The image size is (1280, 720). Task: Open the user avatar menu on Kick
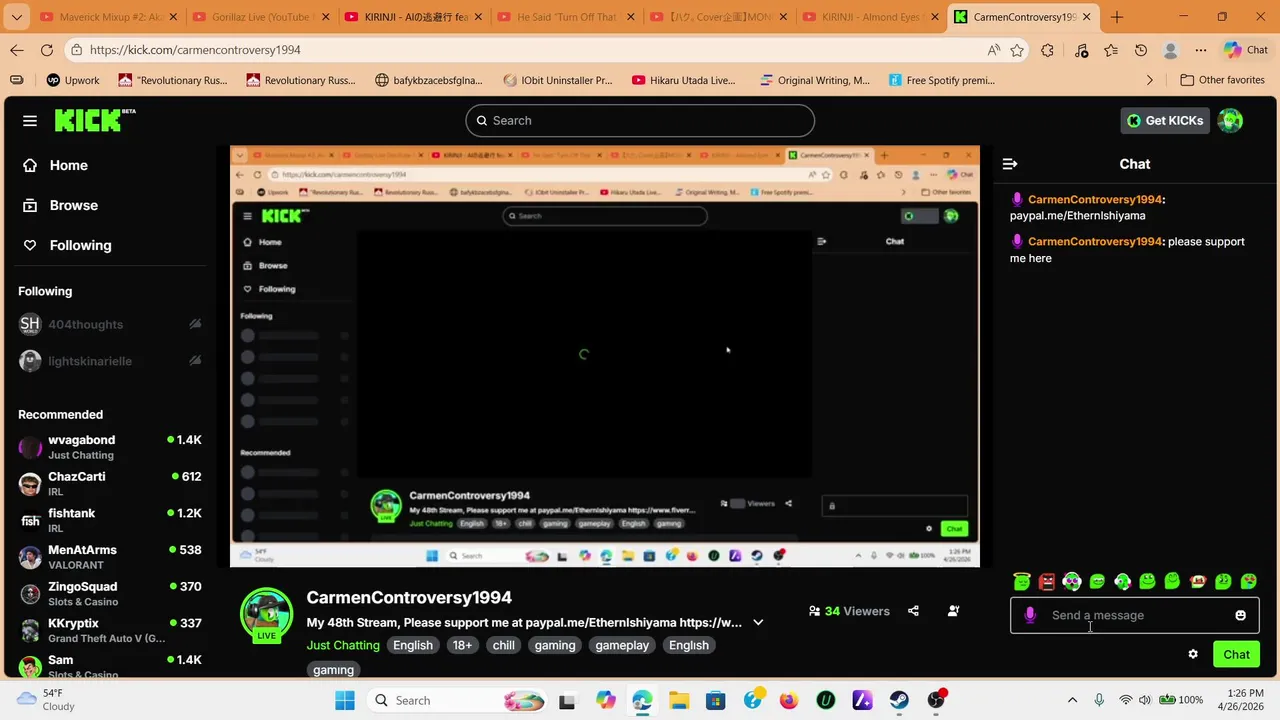coord(1230,120)
